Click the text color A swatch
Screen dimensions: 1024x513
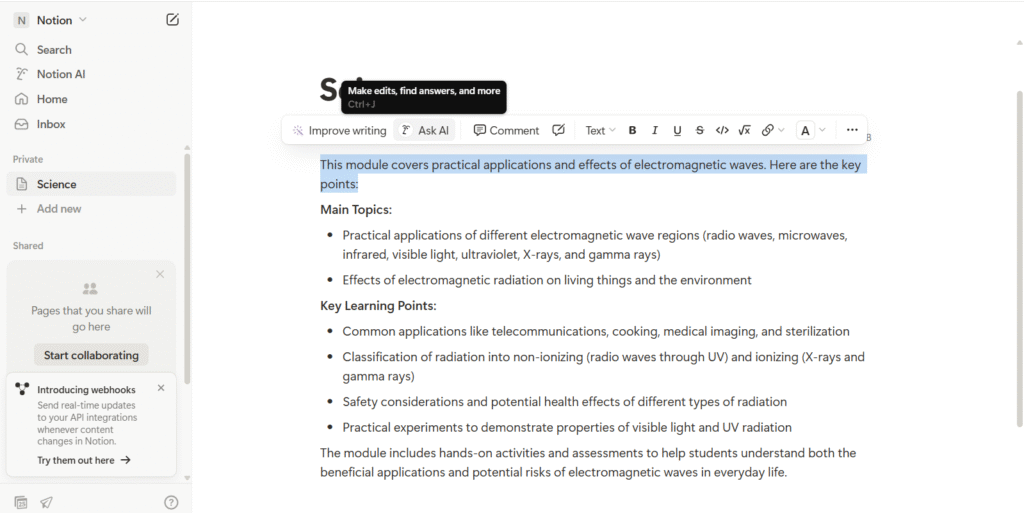point(805,131)
